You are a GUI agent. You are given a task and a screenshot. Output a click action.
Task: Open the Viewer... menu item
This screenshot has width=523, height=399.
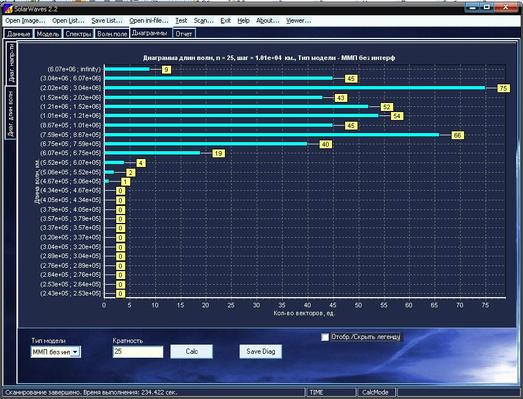click(x=298, y=21)
